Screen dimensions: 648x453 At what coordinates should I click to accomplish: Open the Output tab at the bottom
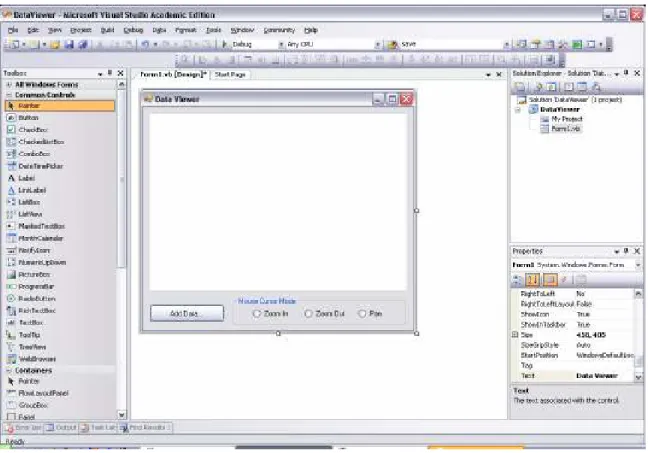click(61, 427)
